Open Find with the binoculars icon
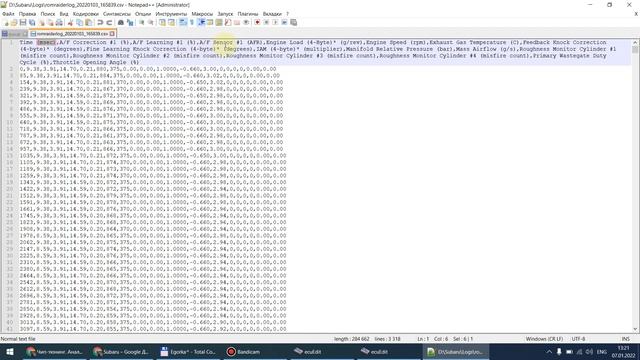640x360 pixels. click(120, 22)
